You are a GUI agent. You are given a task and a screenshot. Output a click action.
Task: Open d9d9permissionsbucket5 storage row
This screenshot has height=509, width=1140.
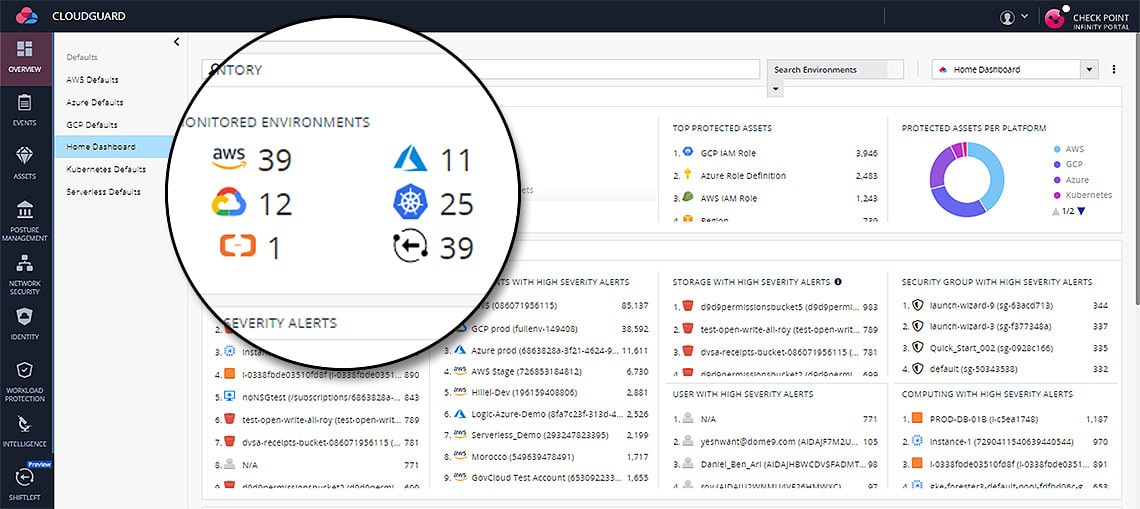point(776,307)
